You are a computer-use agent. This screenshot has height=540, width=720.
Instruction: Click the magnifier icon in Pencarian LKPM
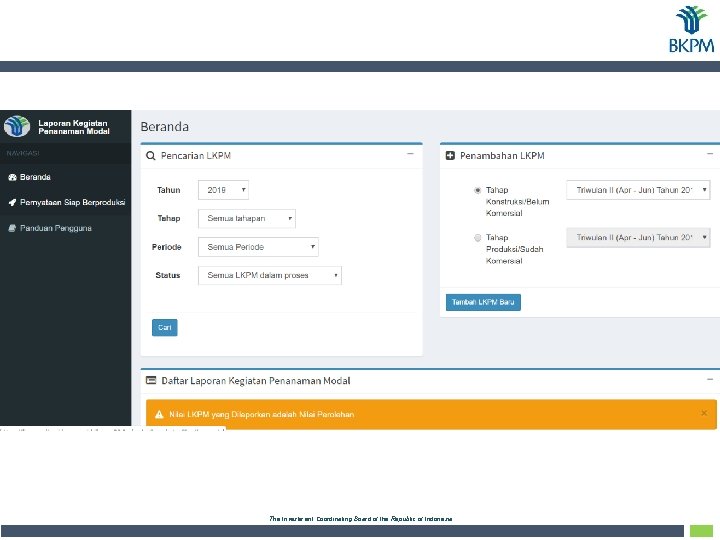click(x=151, y=156)
